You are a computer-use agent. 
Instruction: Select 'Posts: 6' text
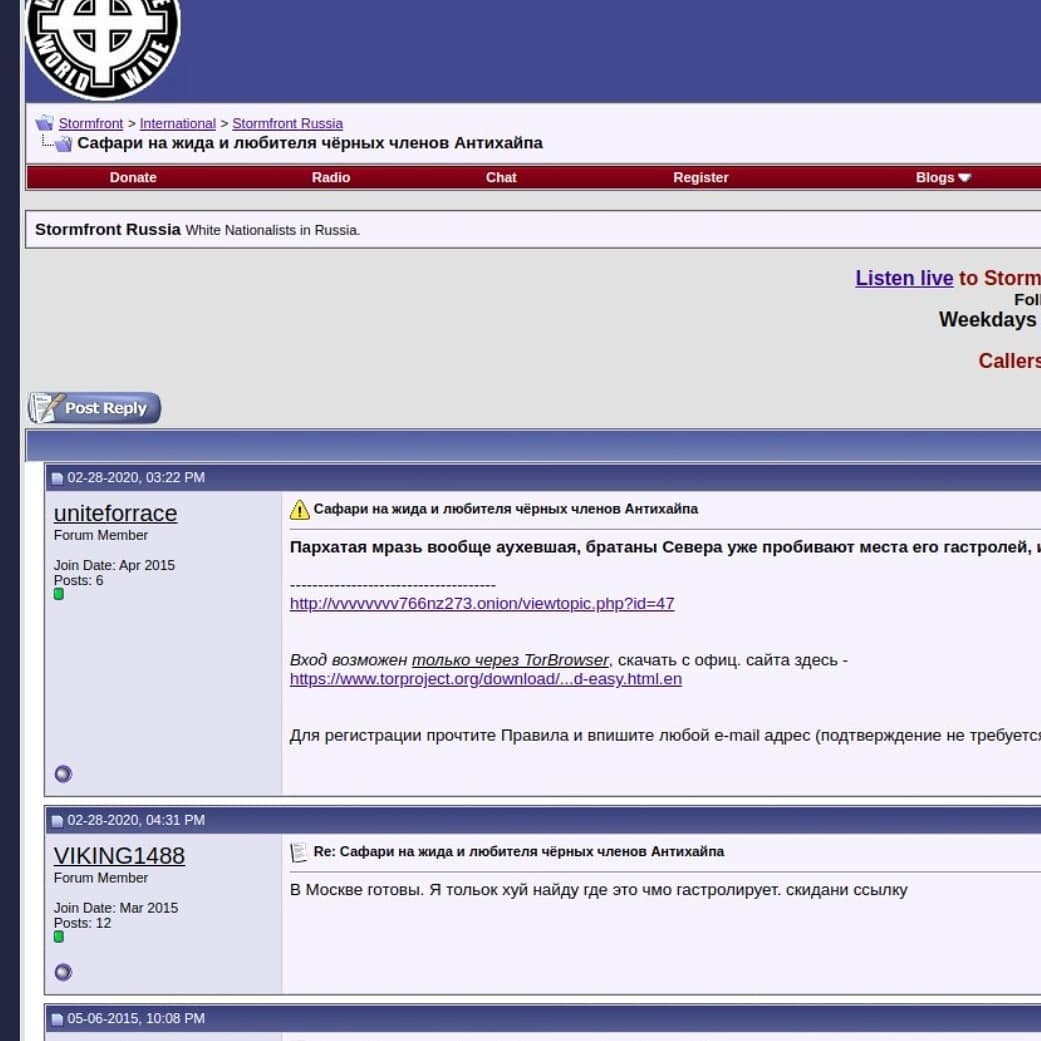pyautogui.click(x=78, y=580)
